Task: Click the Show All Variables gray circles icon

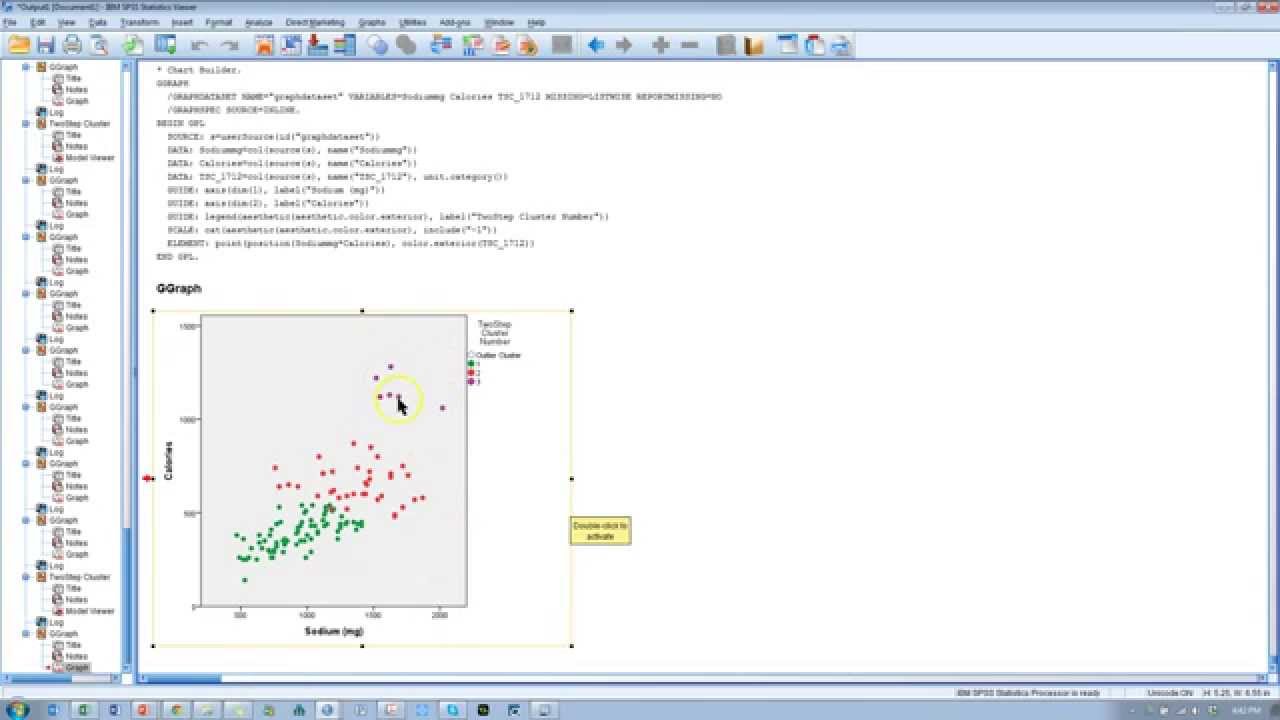Action: click(x=405, y=45)
